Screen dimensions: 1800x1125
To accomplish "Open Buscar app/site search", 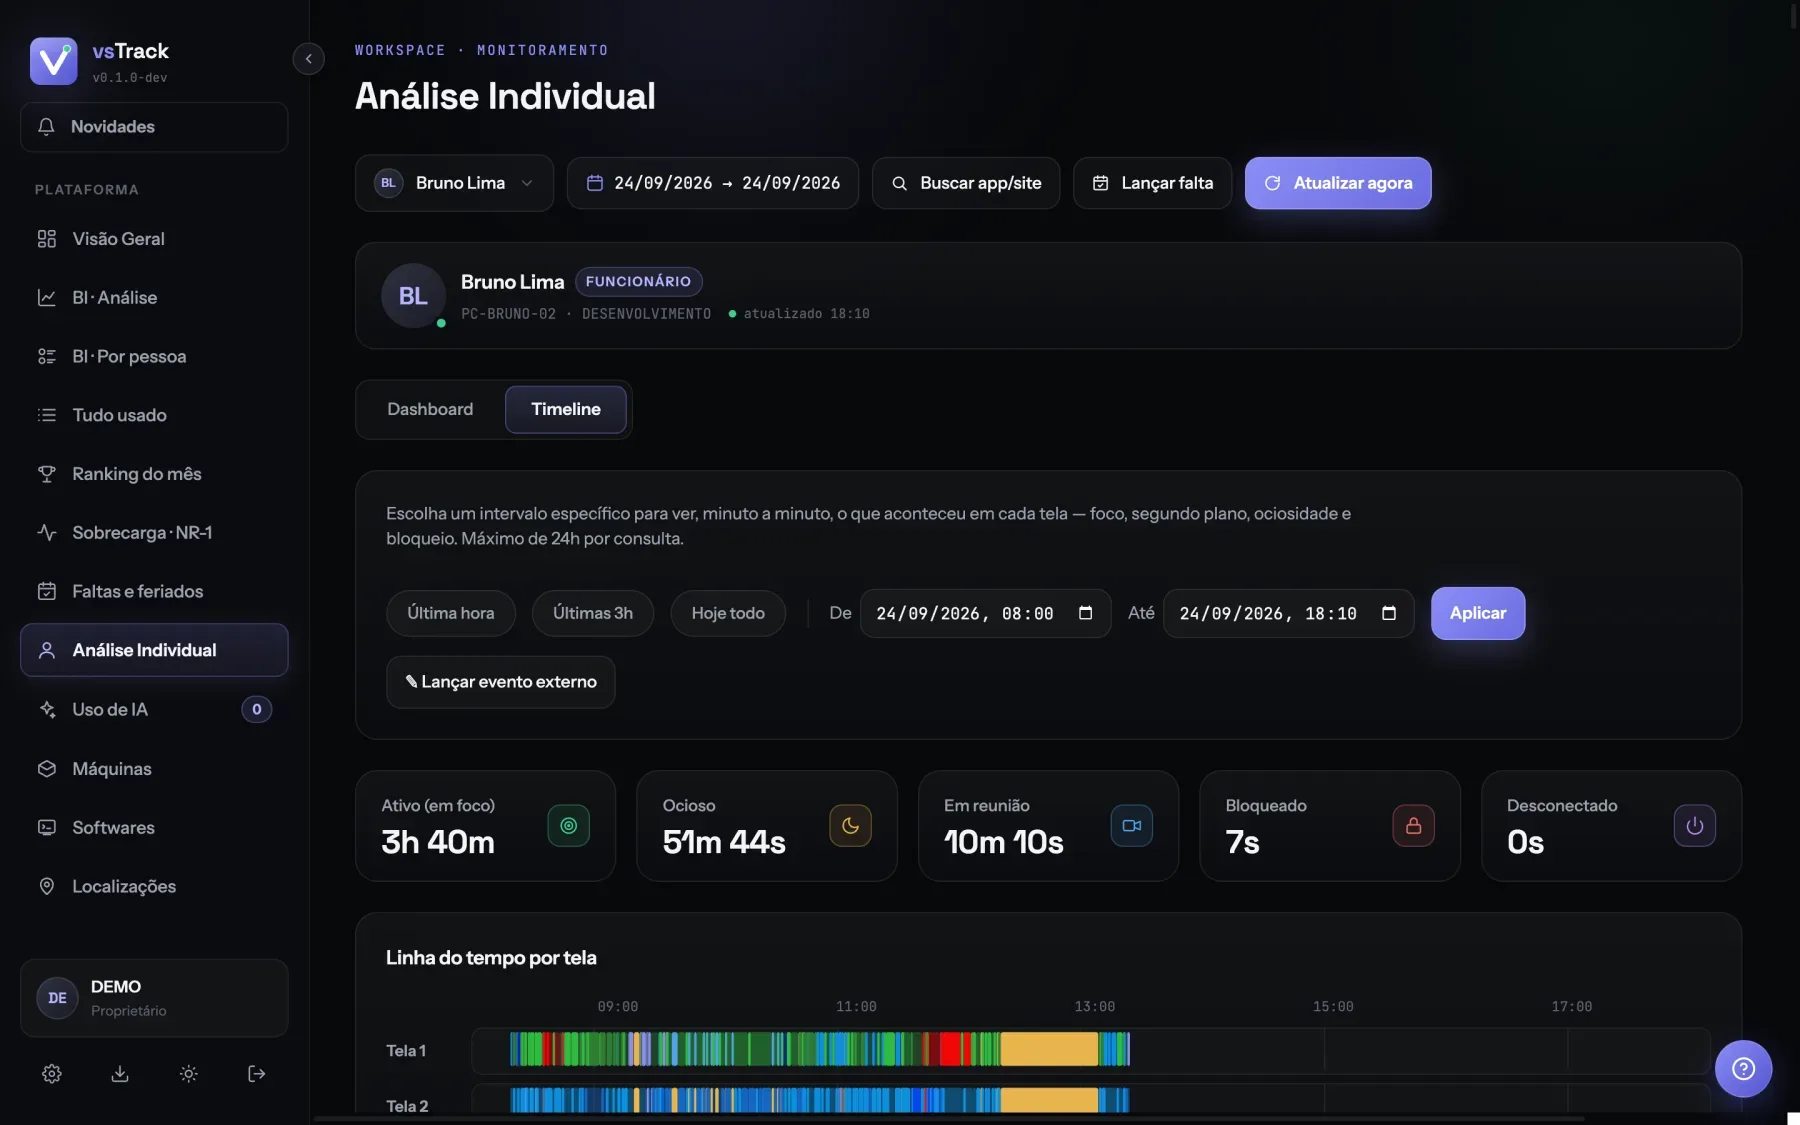I will coord(966,183).
